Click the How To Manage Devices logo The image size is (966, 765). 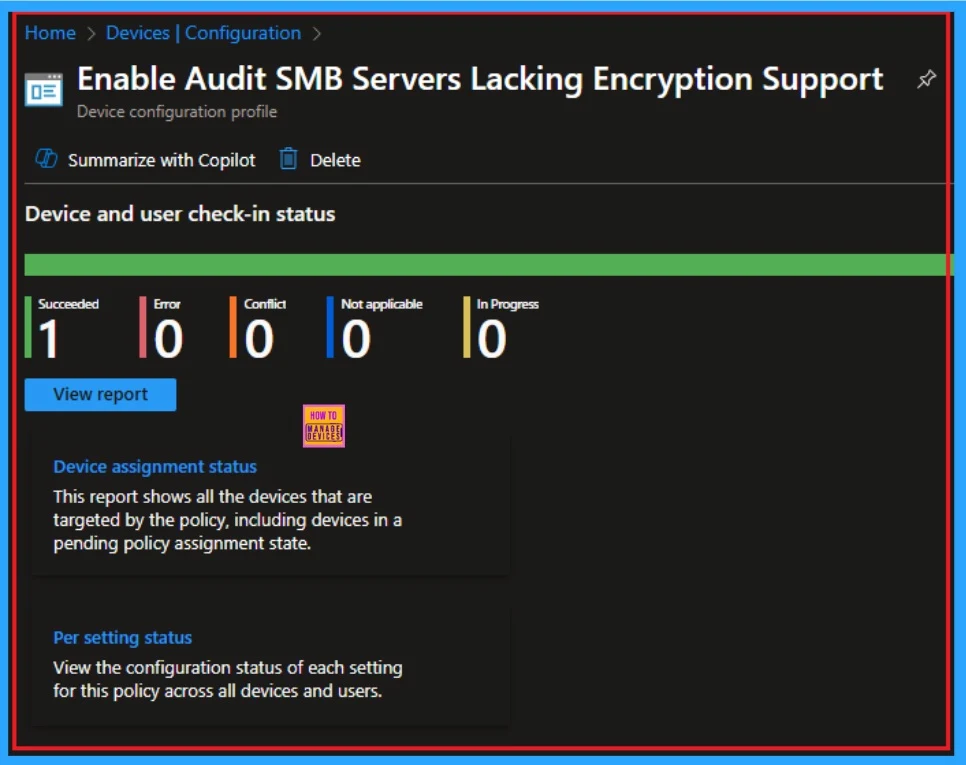(x=323, y=426)
